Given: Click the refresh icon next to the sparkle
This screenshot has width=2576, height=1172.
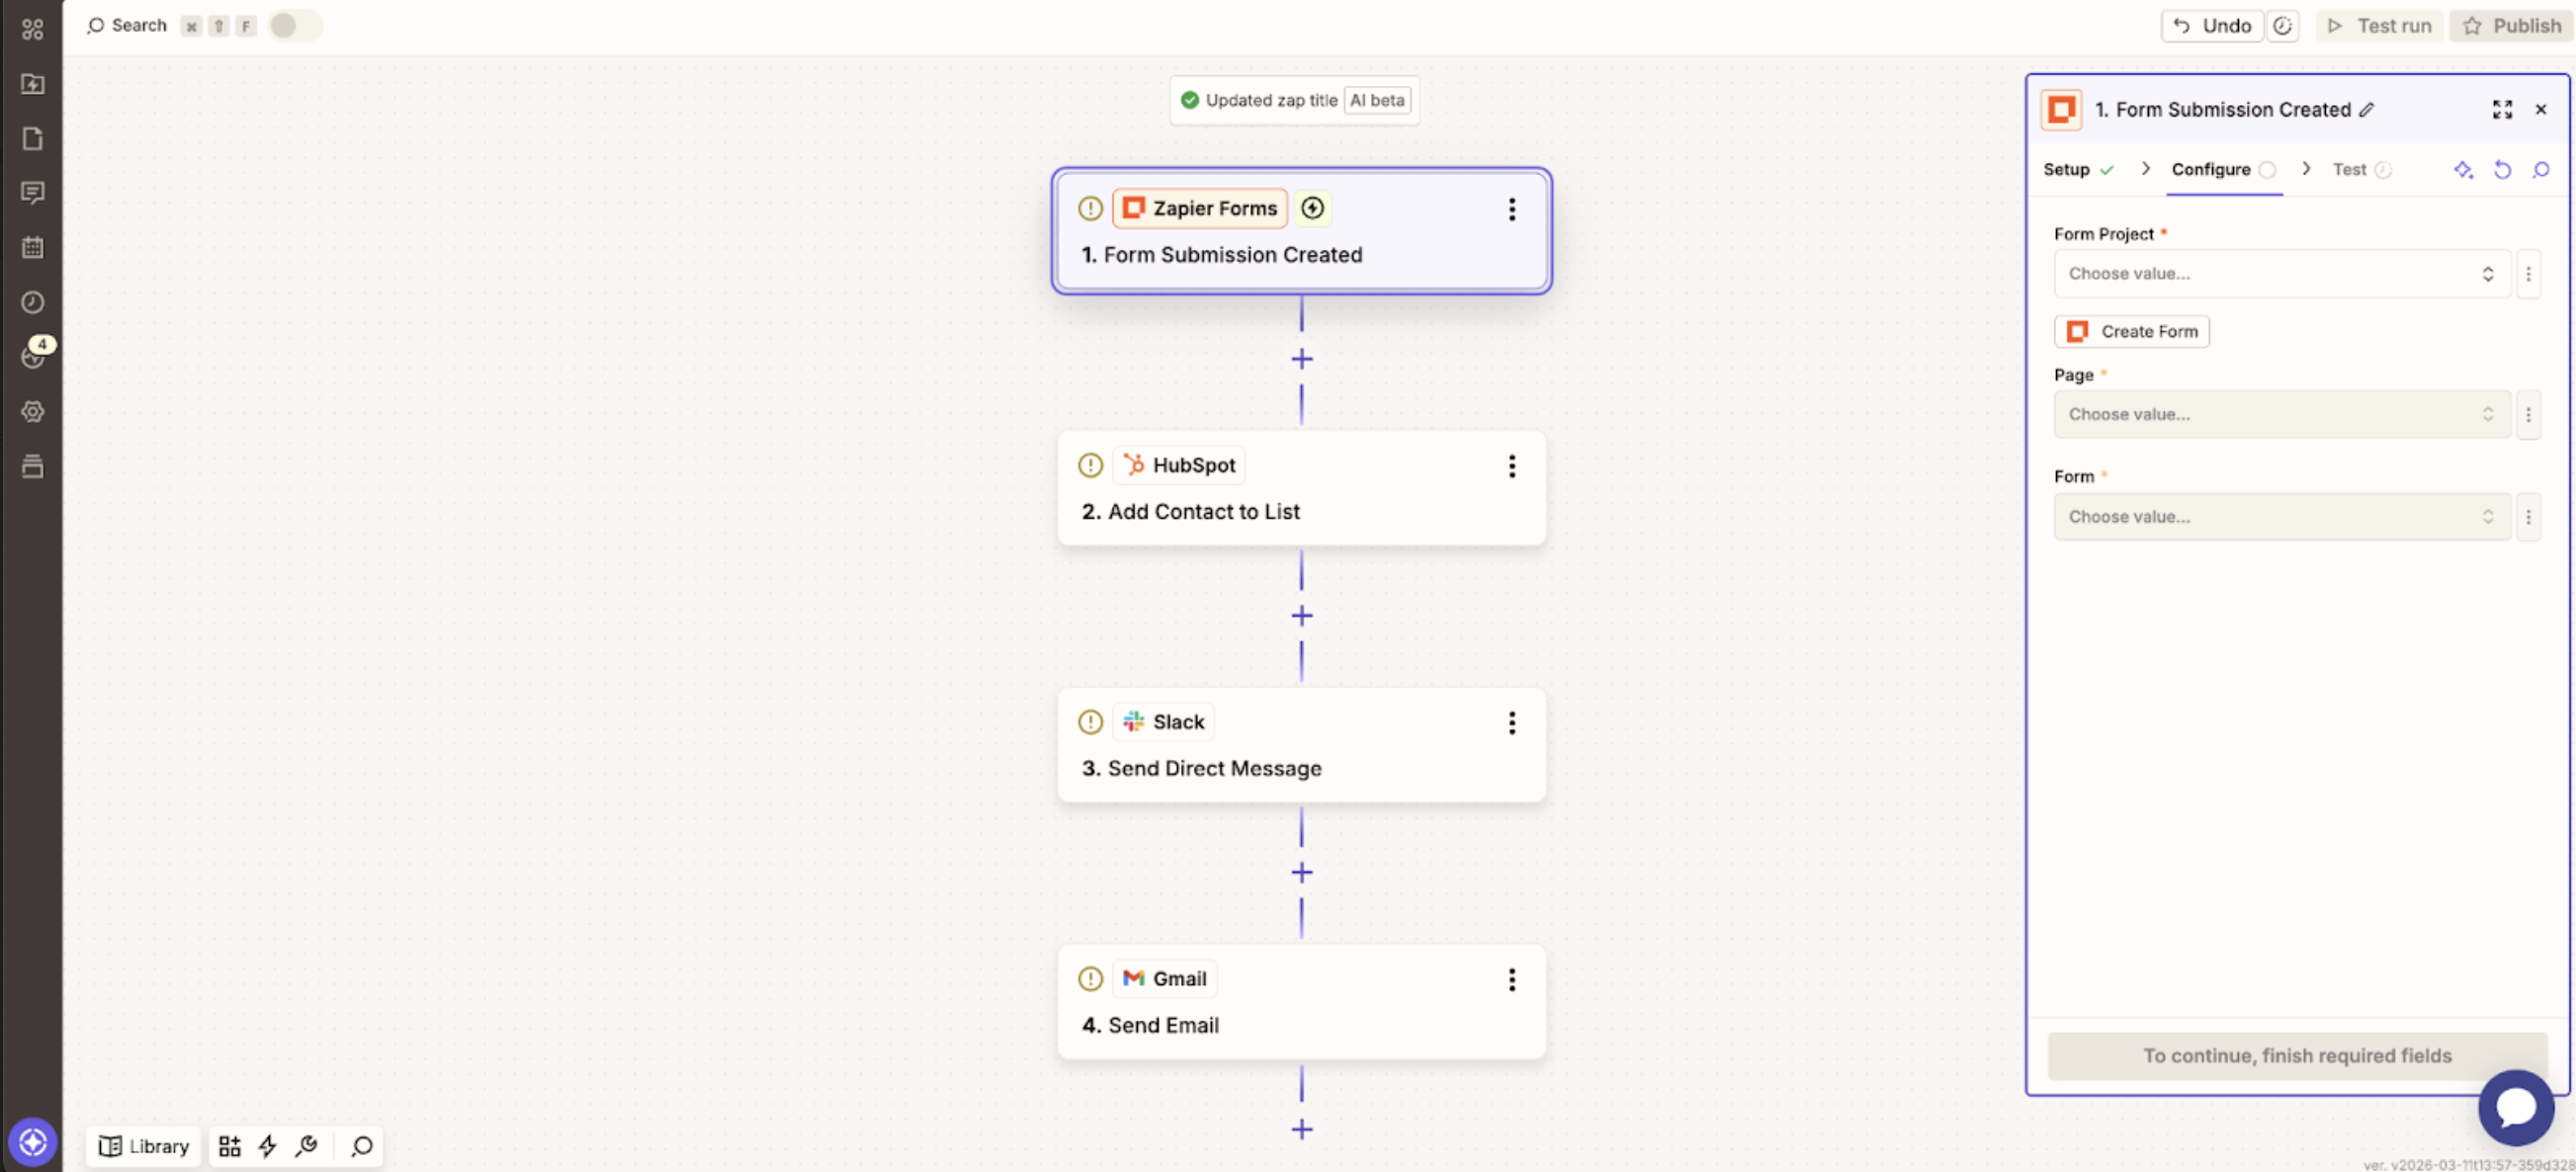Looking at the screenshot, I should 2503,170.
